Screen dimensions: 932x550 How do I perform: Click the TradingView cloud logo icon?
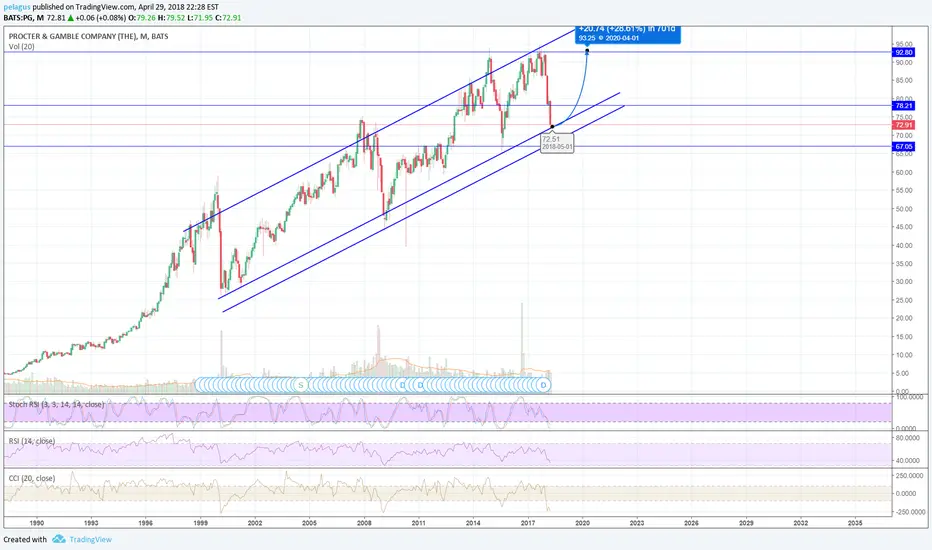[x=58, y=539]
